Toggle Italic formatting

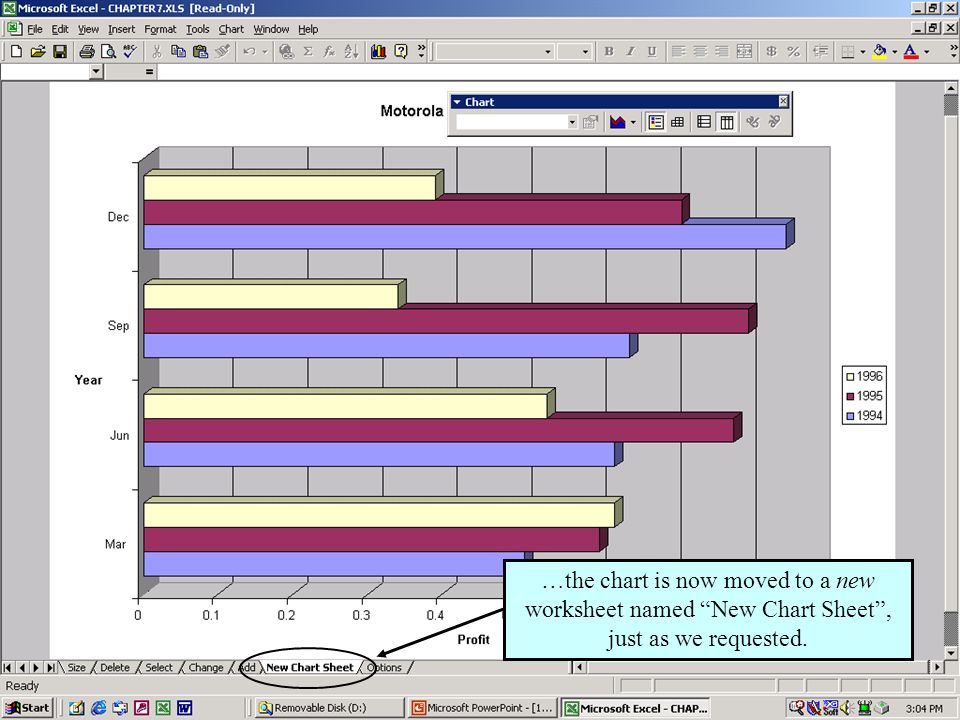(630, 51)
